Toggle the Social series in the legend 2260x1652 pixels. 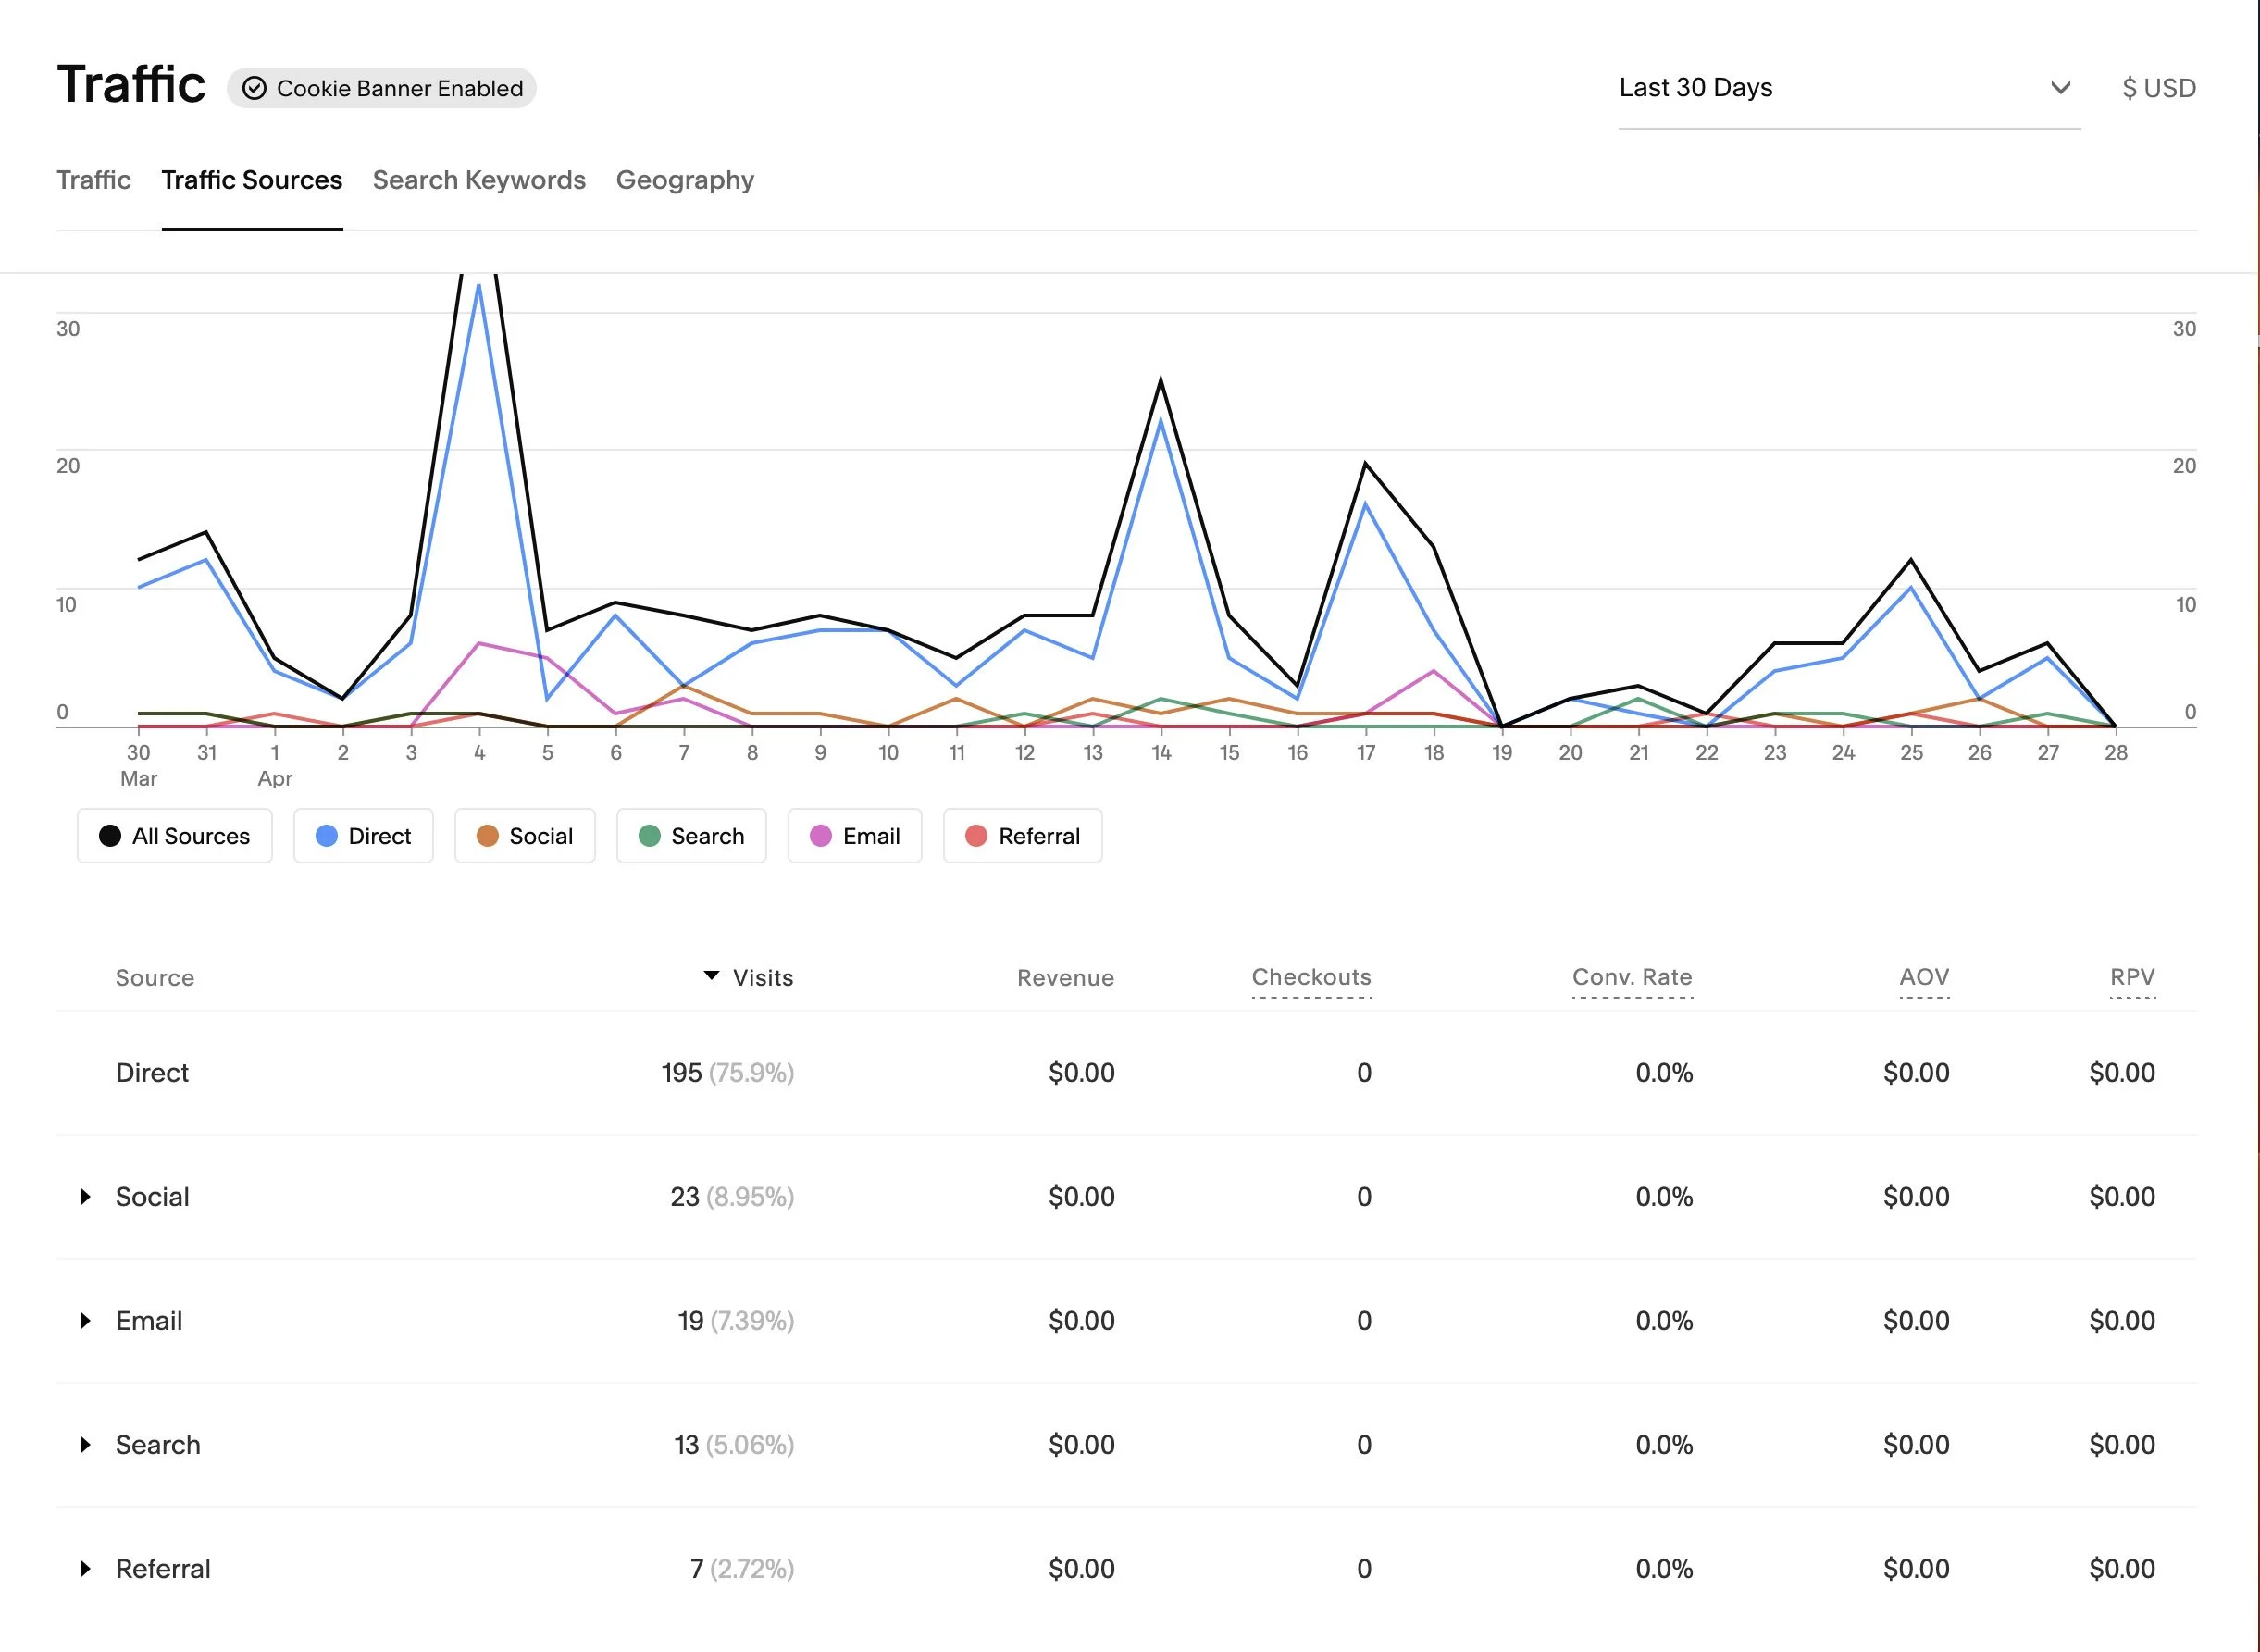pos(524,836)
